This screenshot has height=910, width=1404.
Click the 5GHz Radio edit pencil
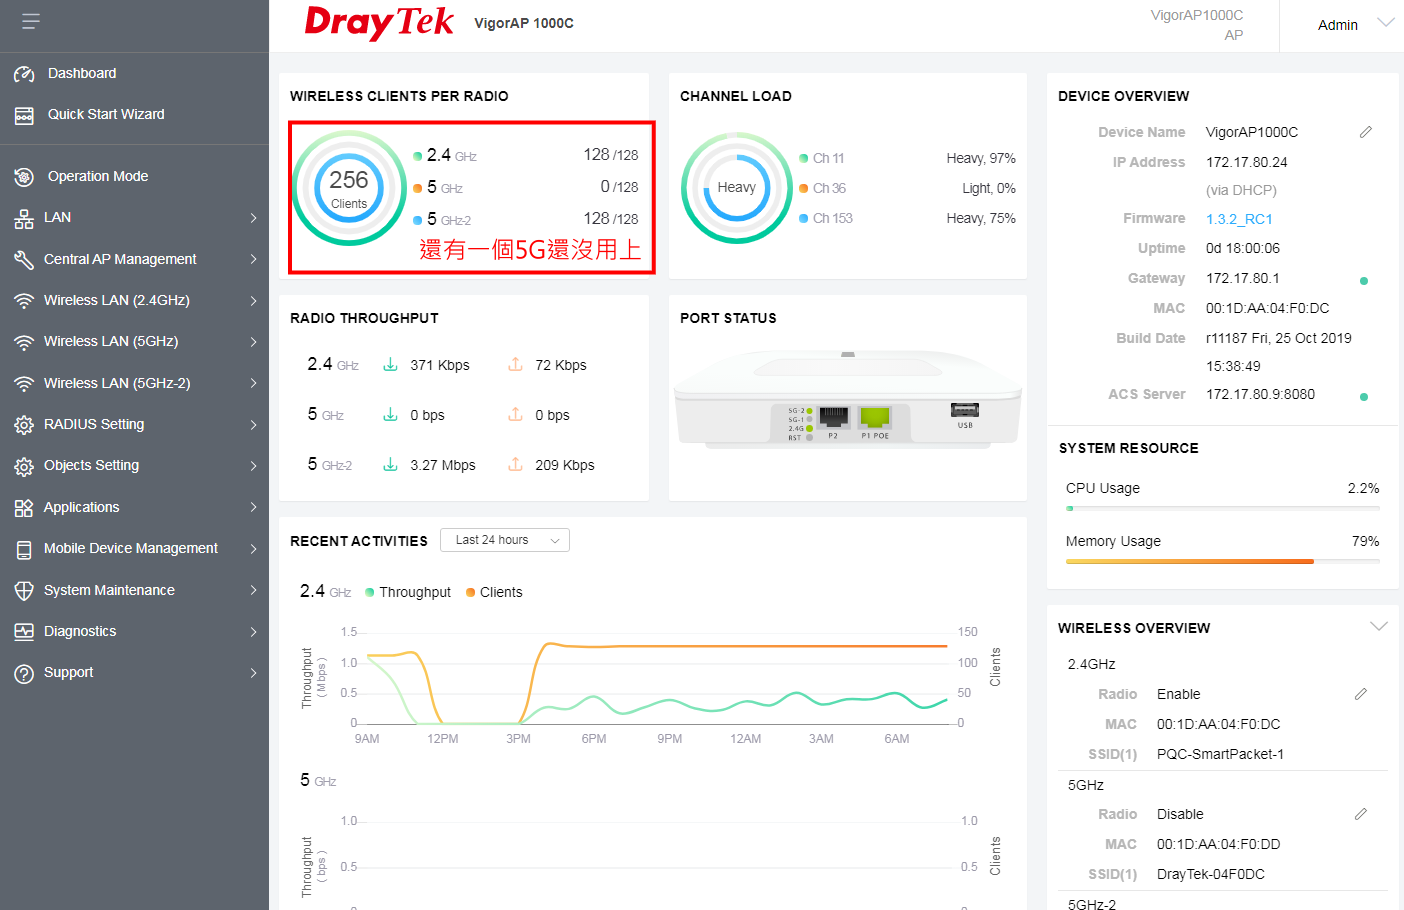pos(1360,814)
